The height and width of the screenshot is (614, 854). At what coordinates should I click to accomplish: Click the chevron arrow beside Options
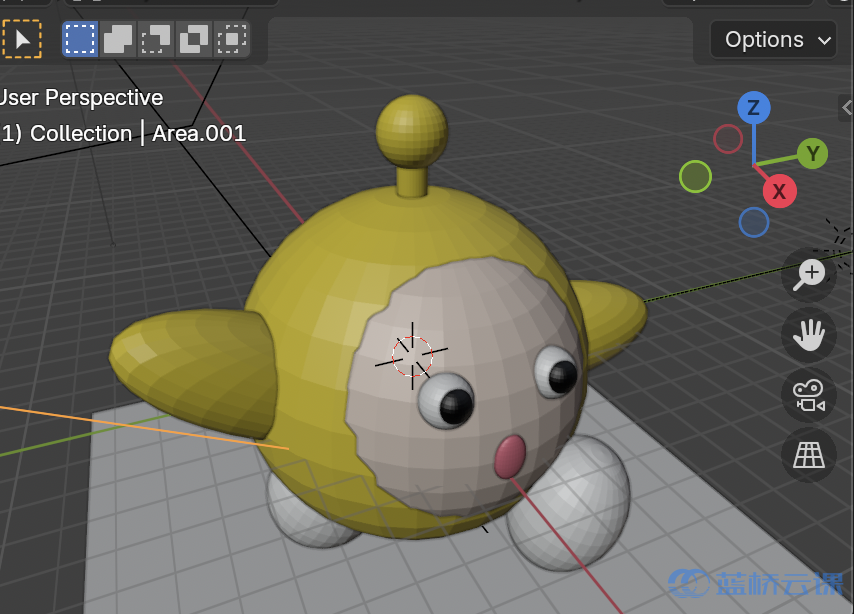click(x=825, y=41)
